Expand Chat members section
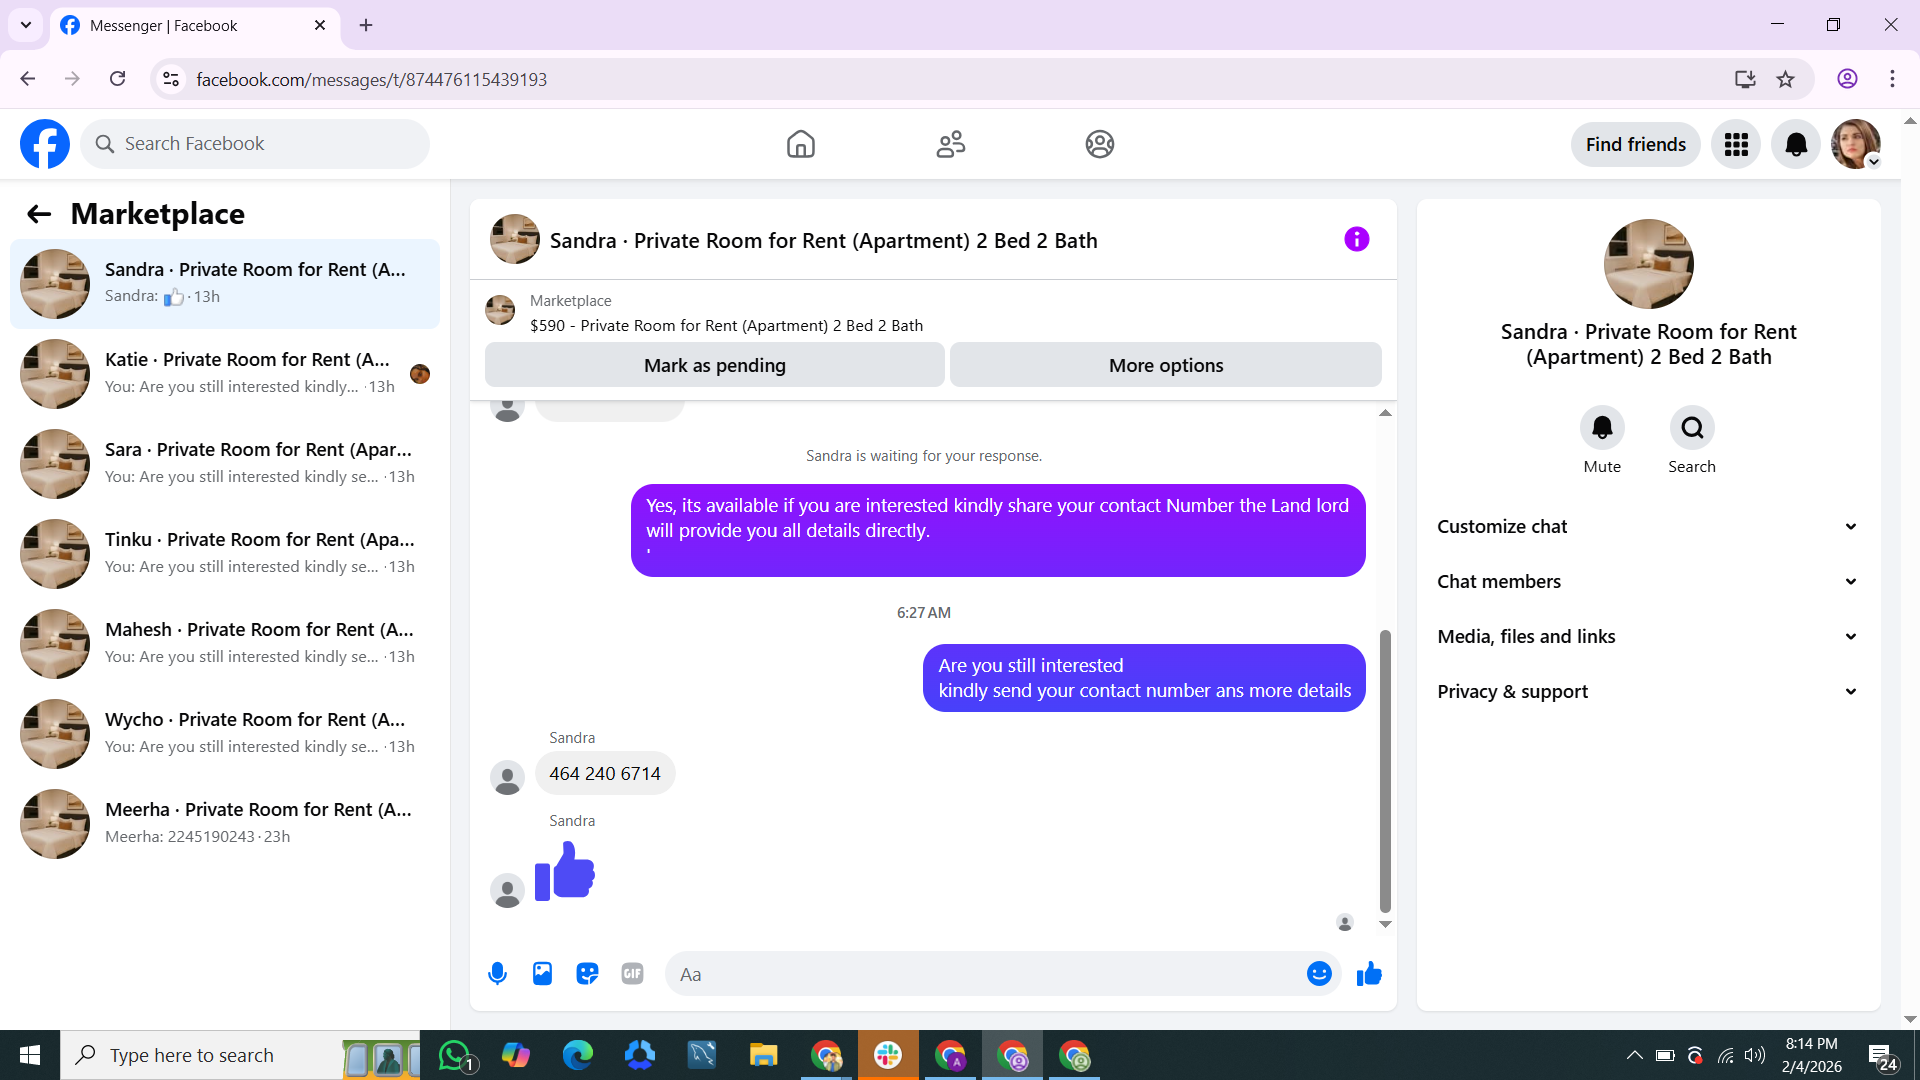 click(1648, 582)
